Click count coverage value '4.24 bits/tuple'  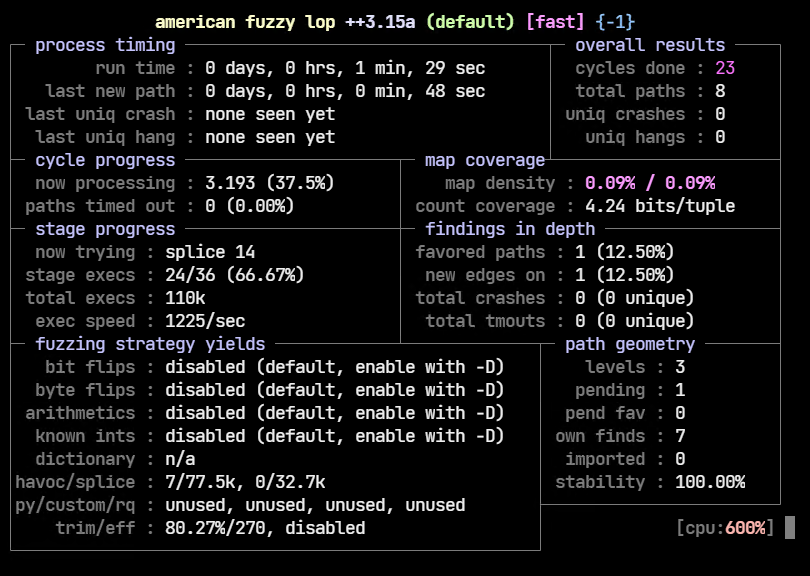[660, 206]
